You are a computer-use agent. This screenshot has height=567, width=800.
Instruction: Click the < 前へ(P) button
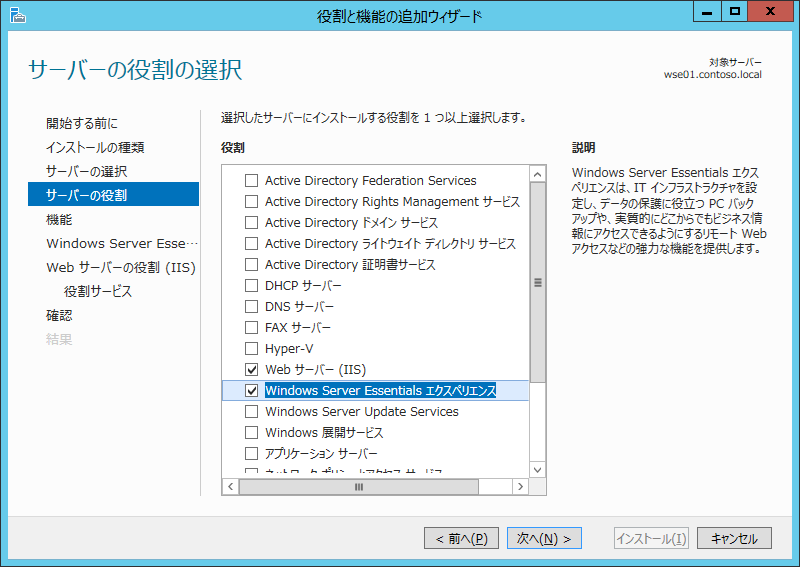point(461,538)
